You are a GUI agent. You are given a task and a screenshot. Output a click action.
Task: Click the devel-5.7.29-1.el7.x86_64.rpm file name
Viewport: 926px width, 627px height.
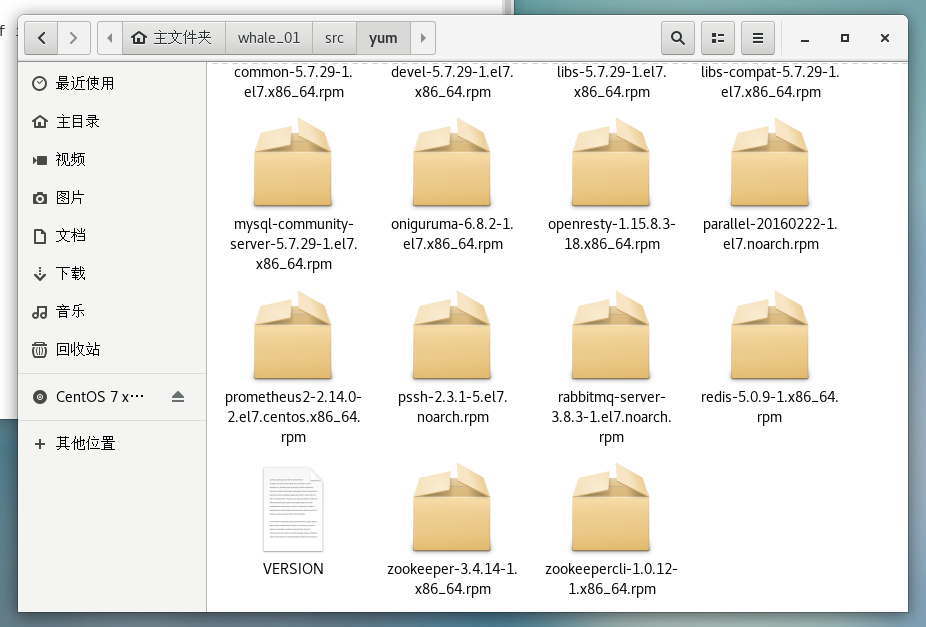tap(452, 82)
